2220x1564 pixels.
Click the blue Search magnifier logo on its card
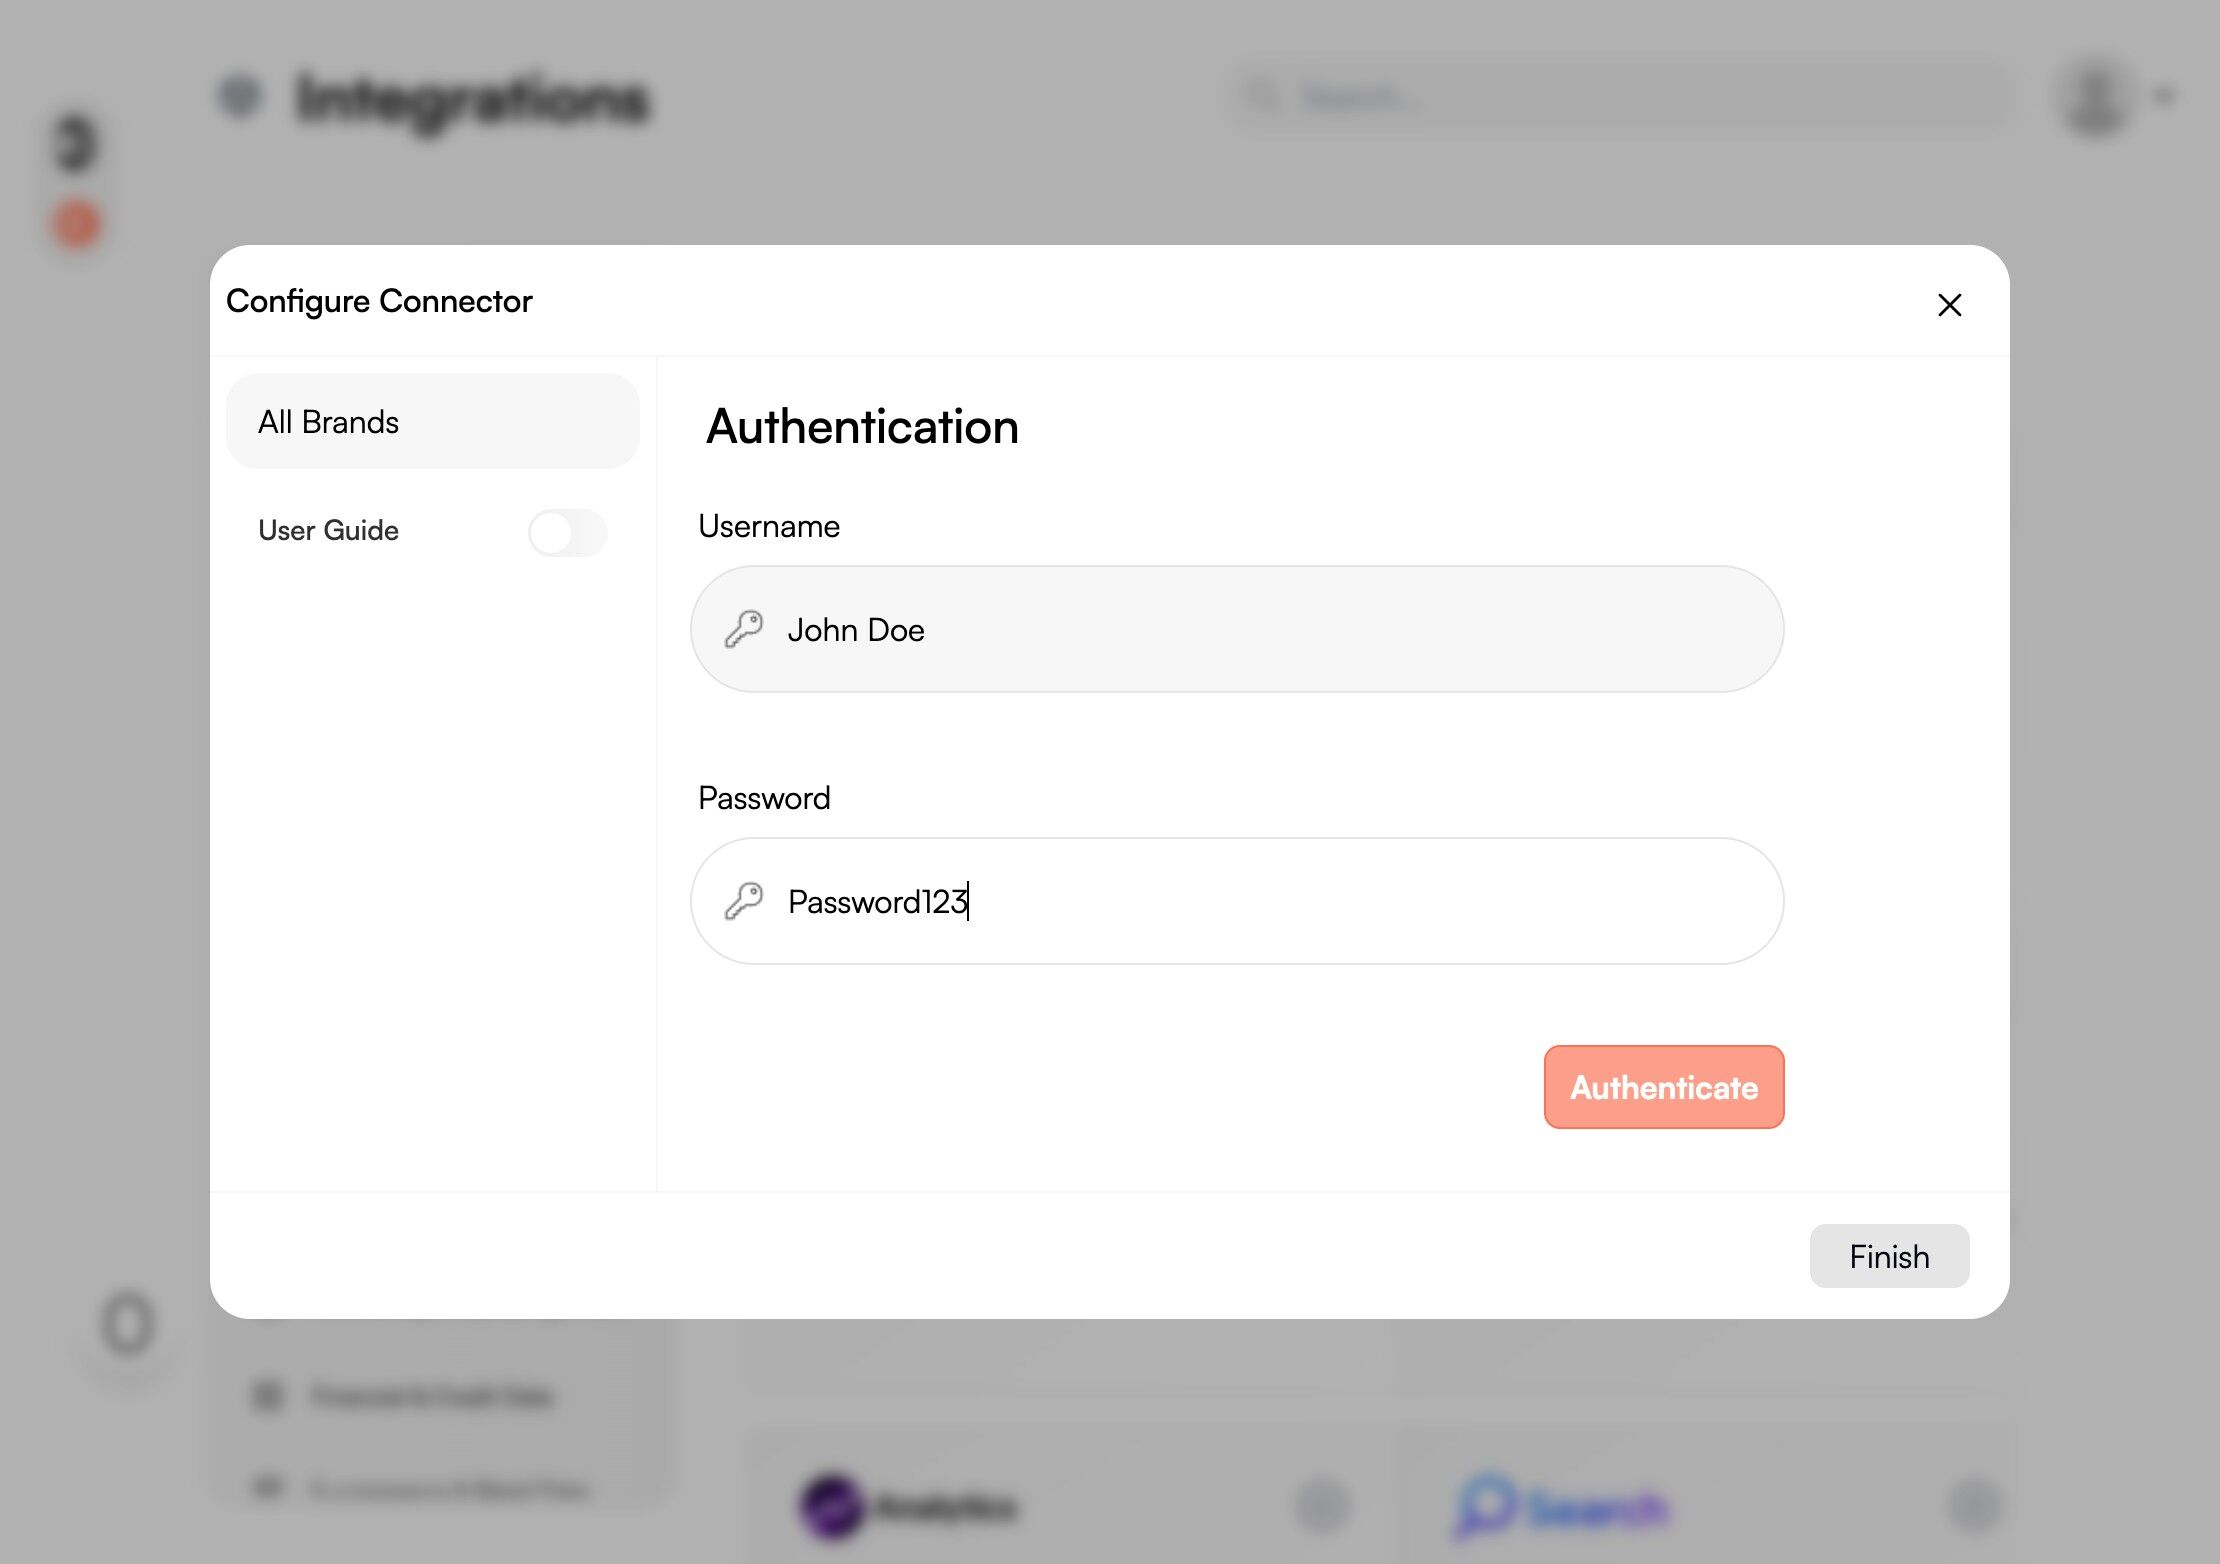click(1486, 1505)
